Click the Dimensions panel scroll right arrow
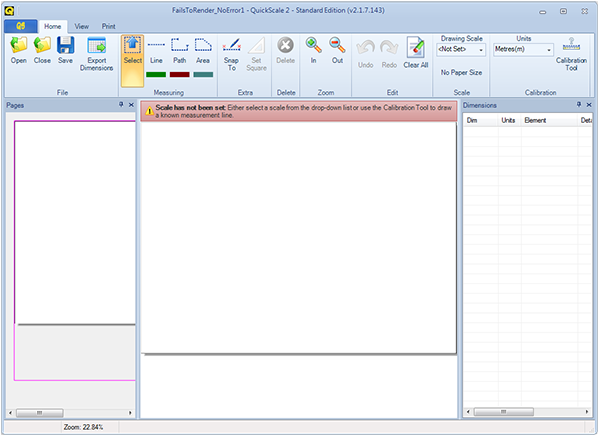This screenshot has height=437, width=600. point(587,412)
